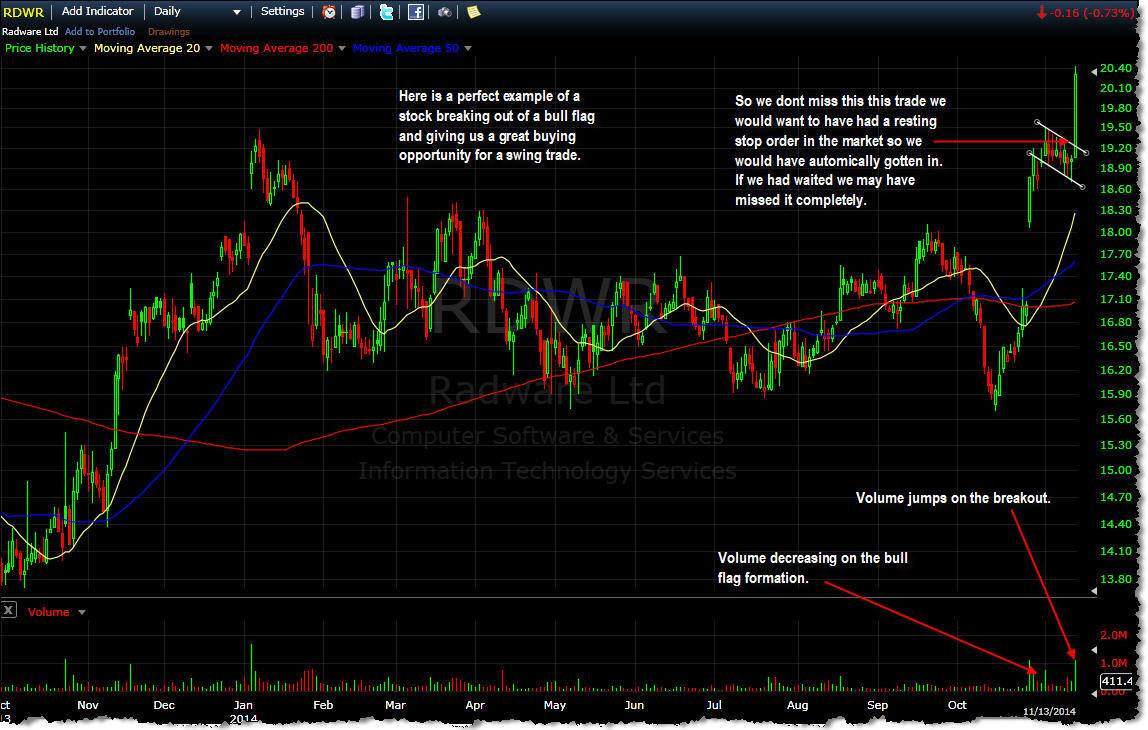
Task: Click the 15.00 price axis label
Action: (1116, 470)
